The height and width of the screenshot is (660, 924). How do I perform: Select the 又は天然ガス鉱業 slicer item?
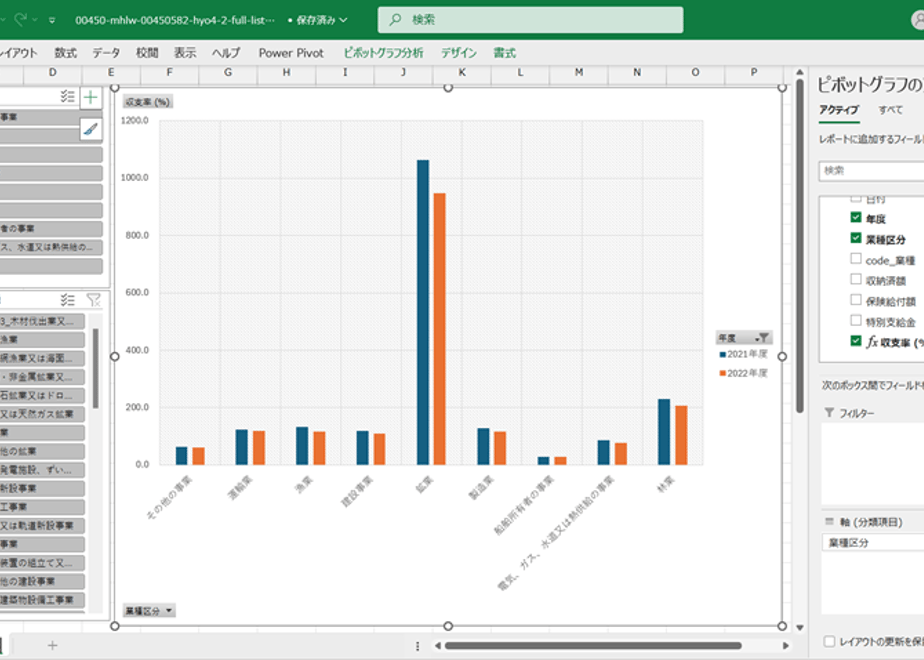tap(42, 414)
